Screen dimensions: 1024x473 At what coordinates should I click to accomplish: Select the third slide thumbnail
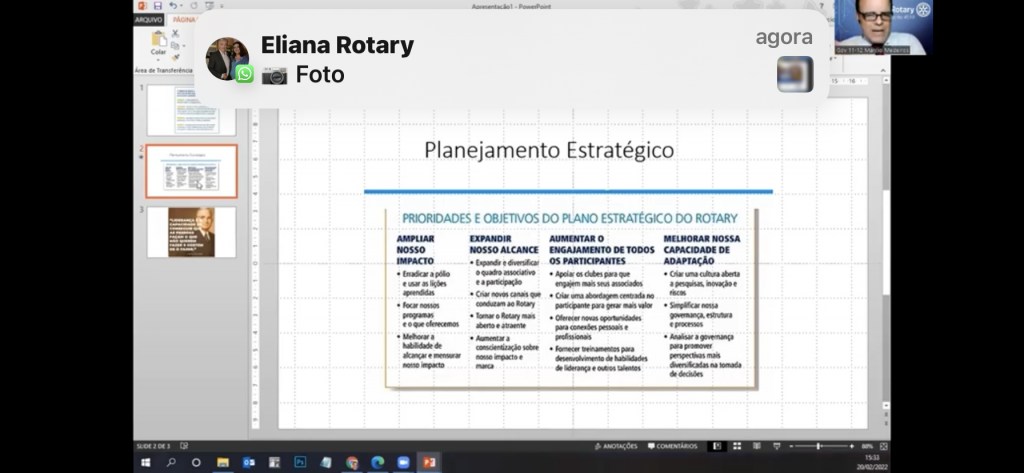tap(192, 232)
